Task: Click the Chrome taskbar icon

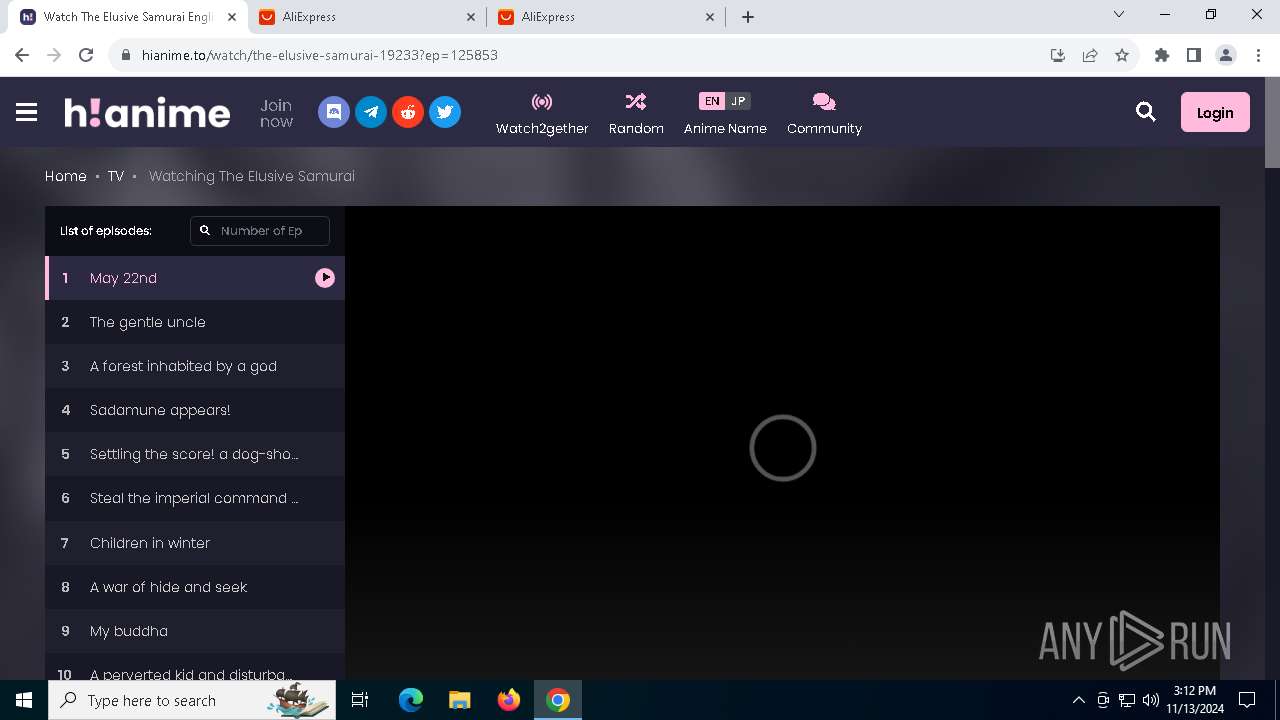Action: (x=558, y=700)
